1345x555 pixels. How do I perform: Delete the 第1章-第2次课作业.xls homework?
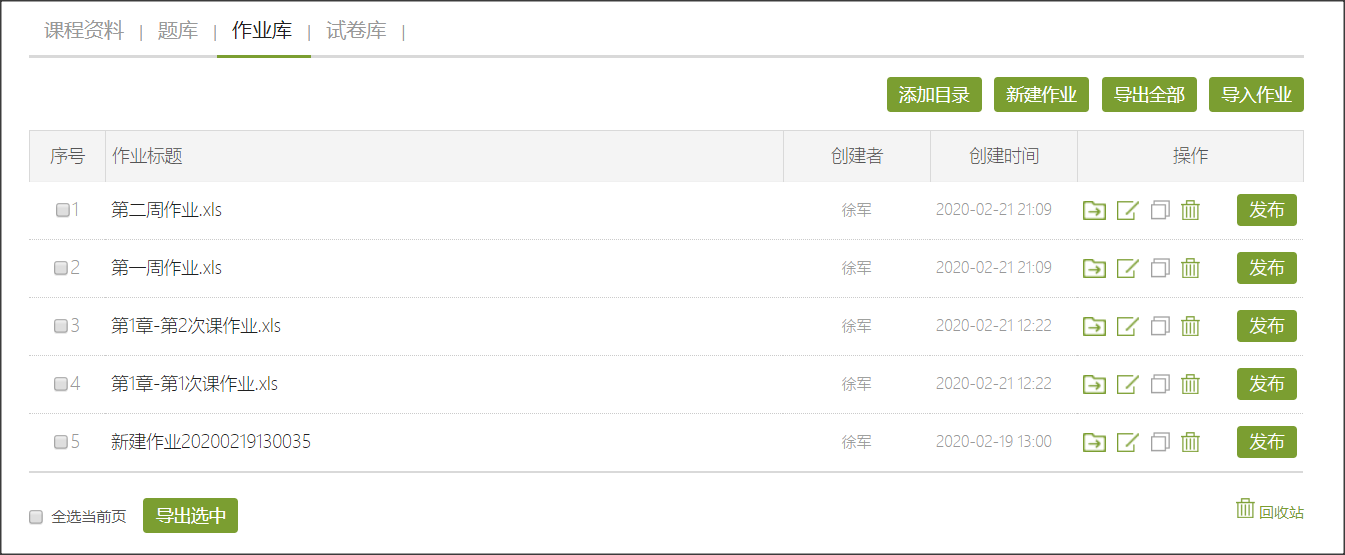click(1190, 326)
